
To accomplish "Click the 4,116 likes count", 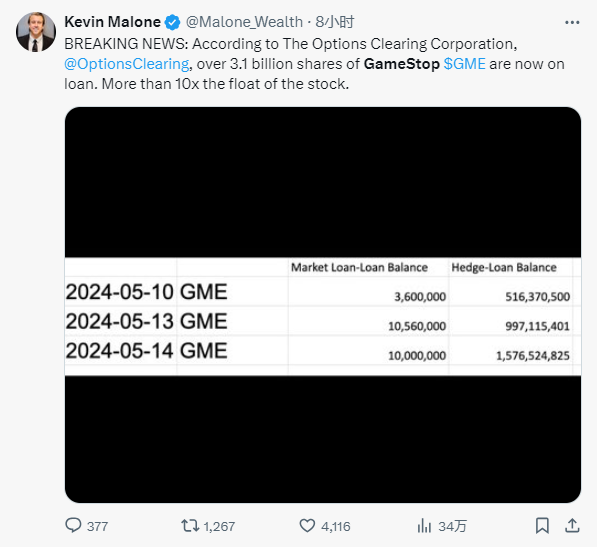I will click(335, 526).
